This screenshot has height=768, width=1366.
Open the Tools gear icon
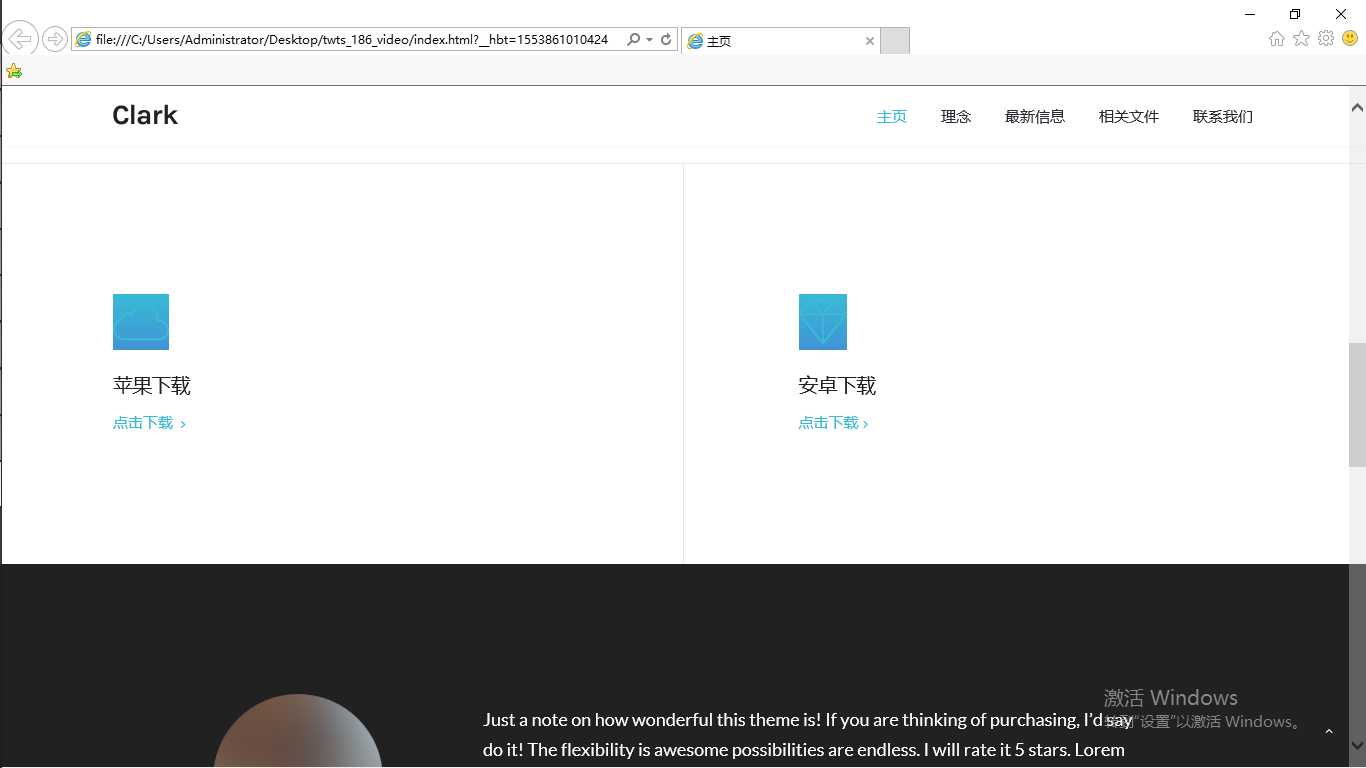click(x=1326, y=38)
